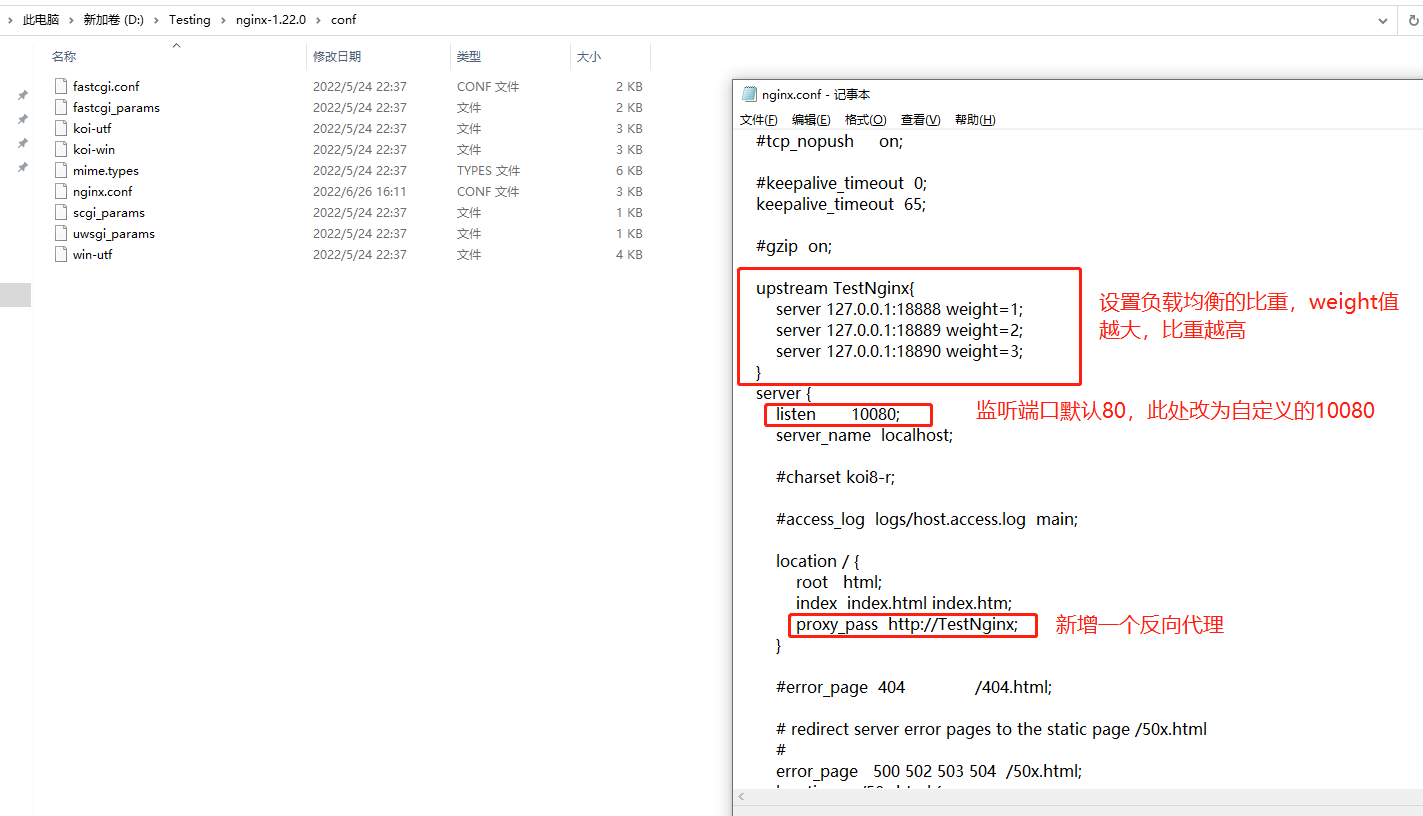Click the 4 KB size cell of win-utf
The width and height of the screenshot is (1423, 816).
pyautogui.click(x=629, y=255)
